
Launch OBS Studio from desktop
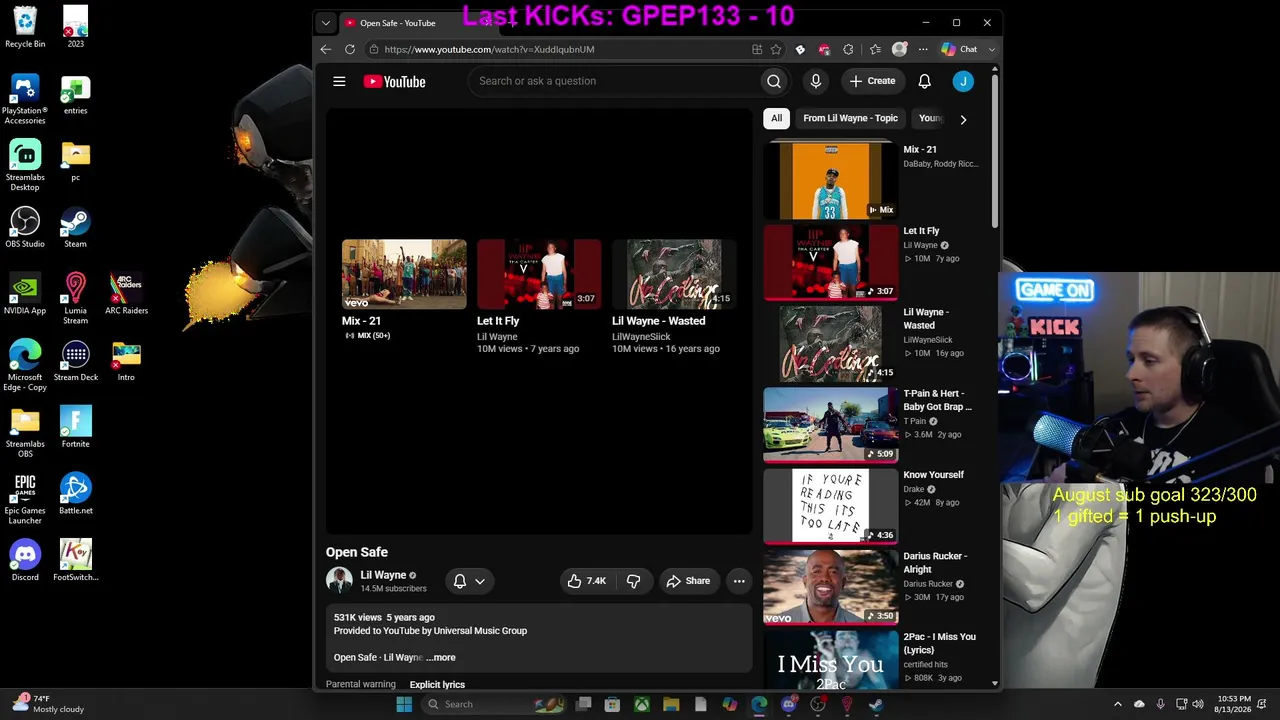point(25,227)
